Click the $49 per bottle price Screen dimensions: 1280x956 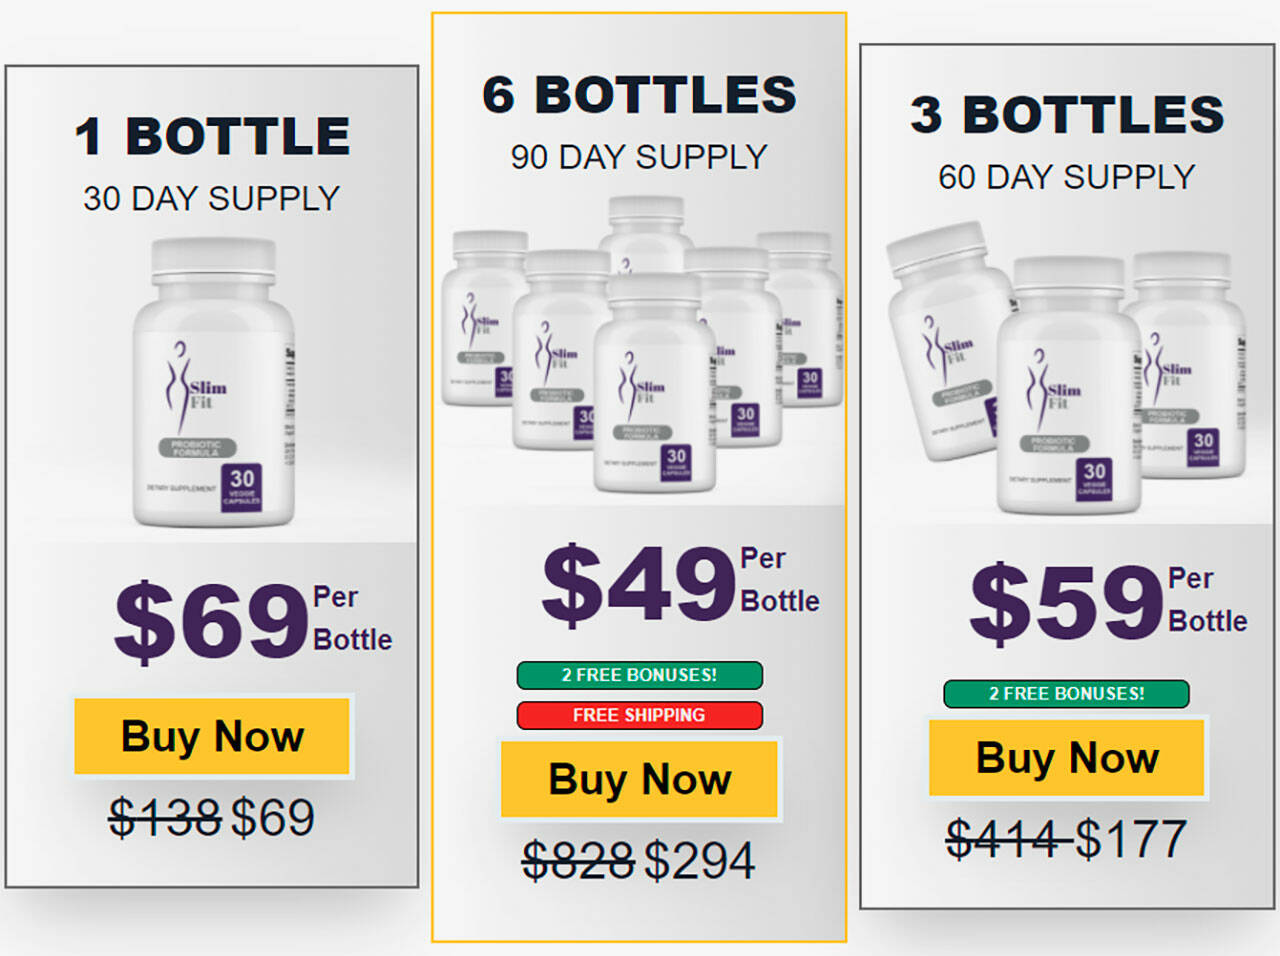[x=639, y=582]
